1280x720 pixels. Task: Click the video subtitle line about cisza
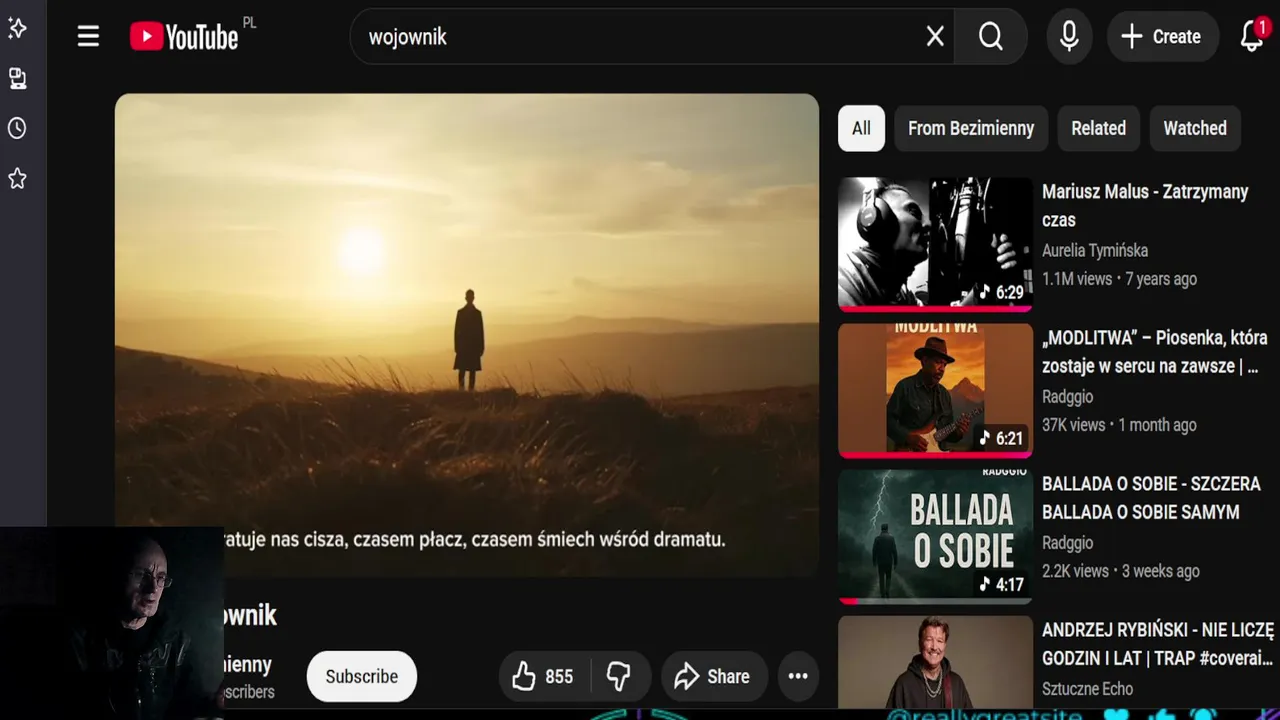click(475, 540)
